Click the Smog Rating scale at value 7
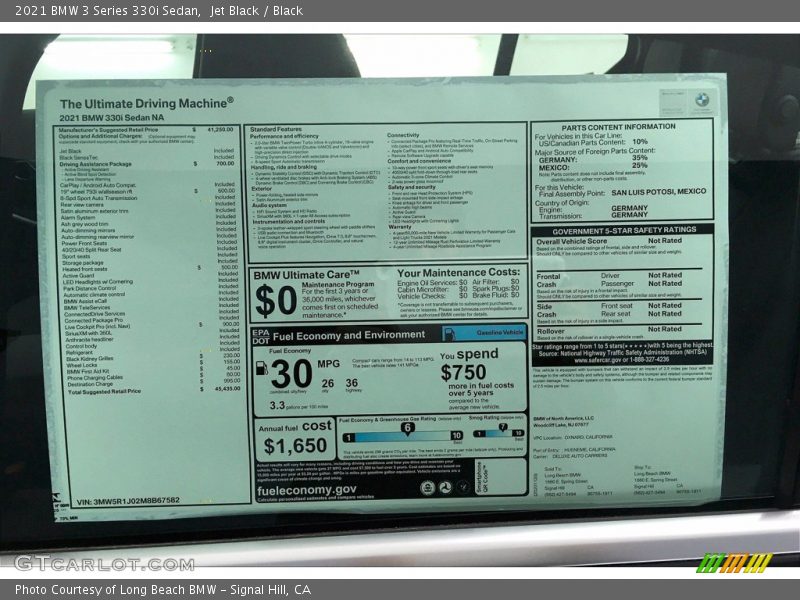 point(503,428)
